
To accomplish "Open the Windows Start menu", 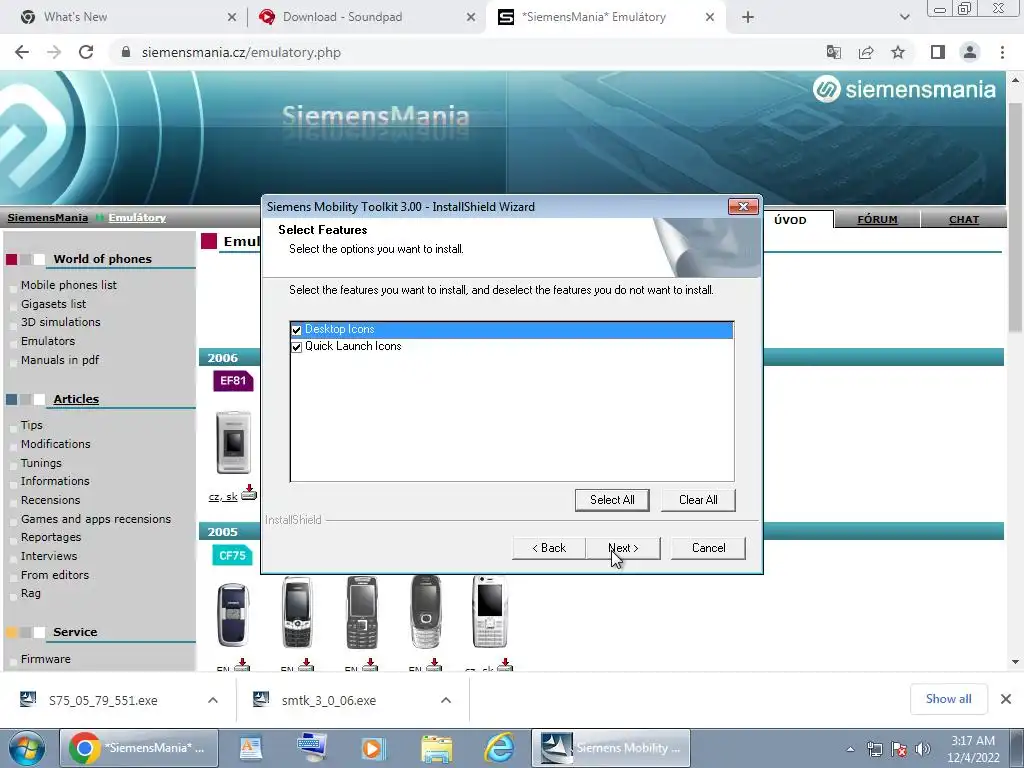I will 27,748.
